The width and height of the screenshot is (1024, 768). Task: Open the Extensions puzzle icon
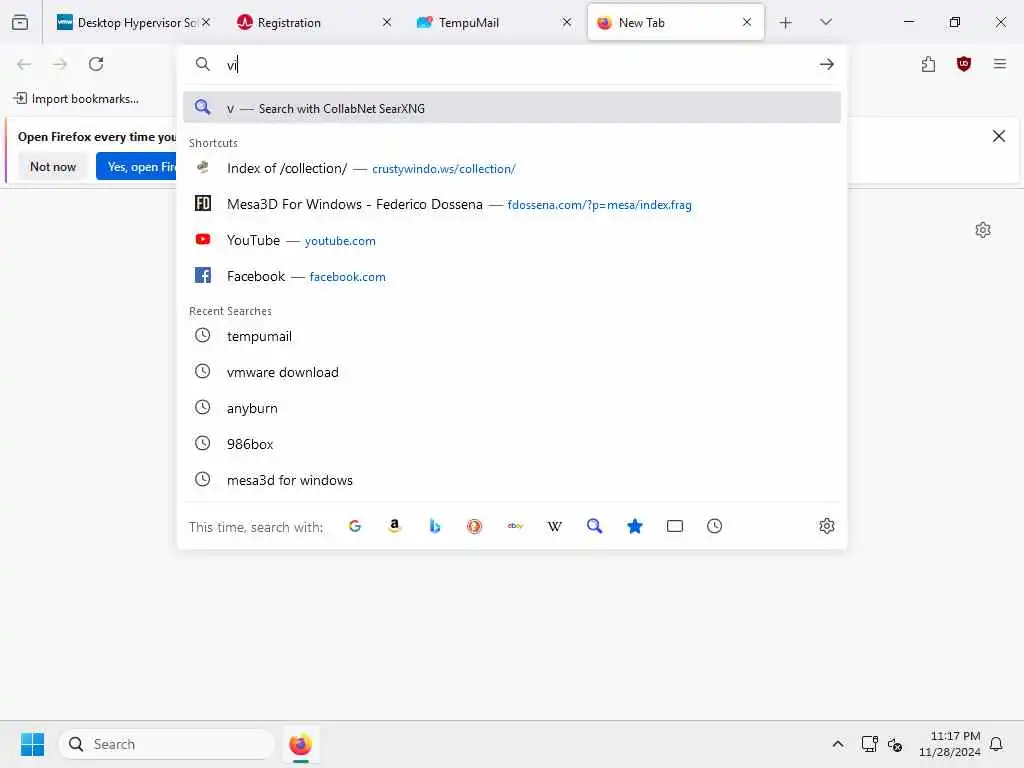click(x=929, y=64)
